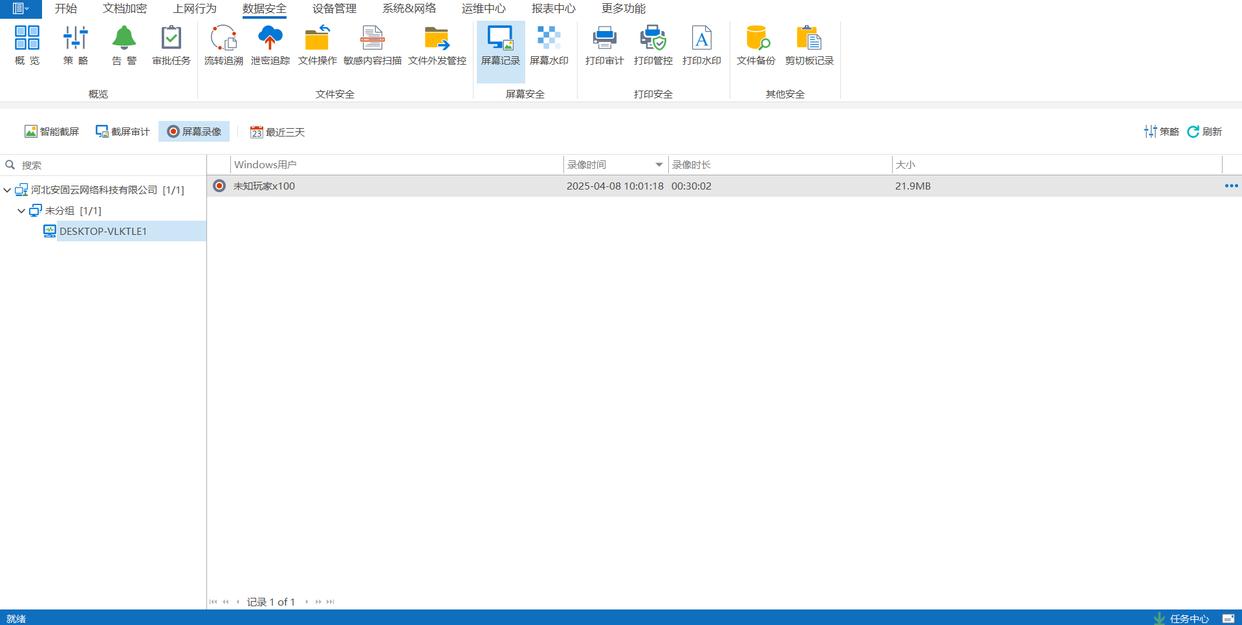The height and width of the screenshot is (625, 1242).
Task: Open the 最近三天 date filter
Action: [277, 132]
